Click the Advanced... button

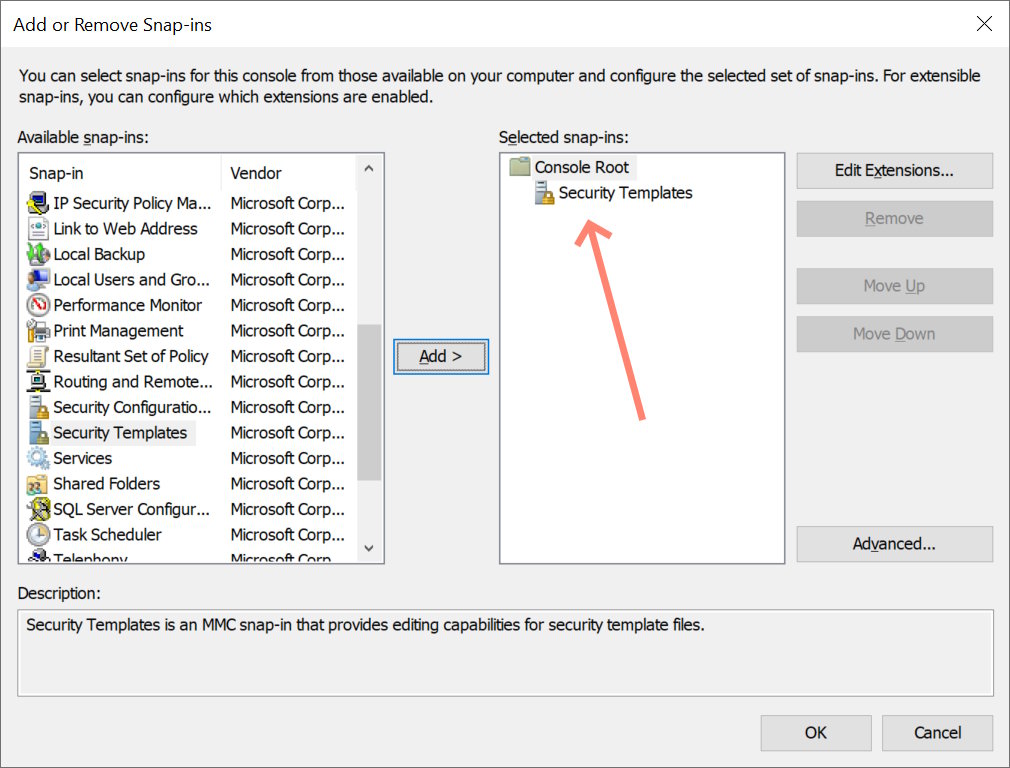coord(894,544)
